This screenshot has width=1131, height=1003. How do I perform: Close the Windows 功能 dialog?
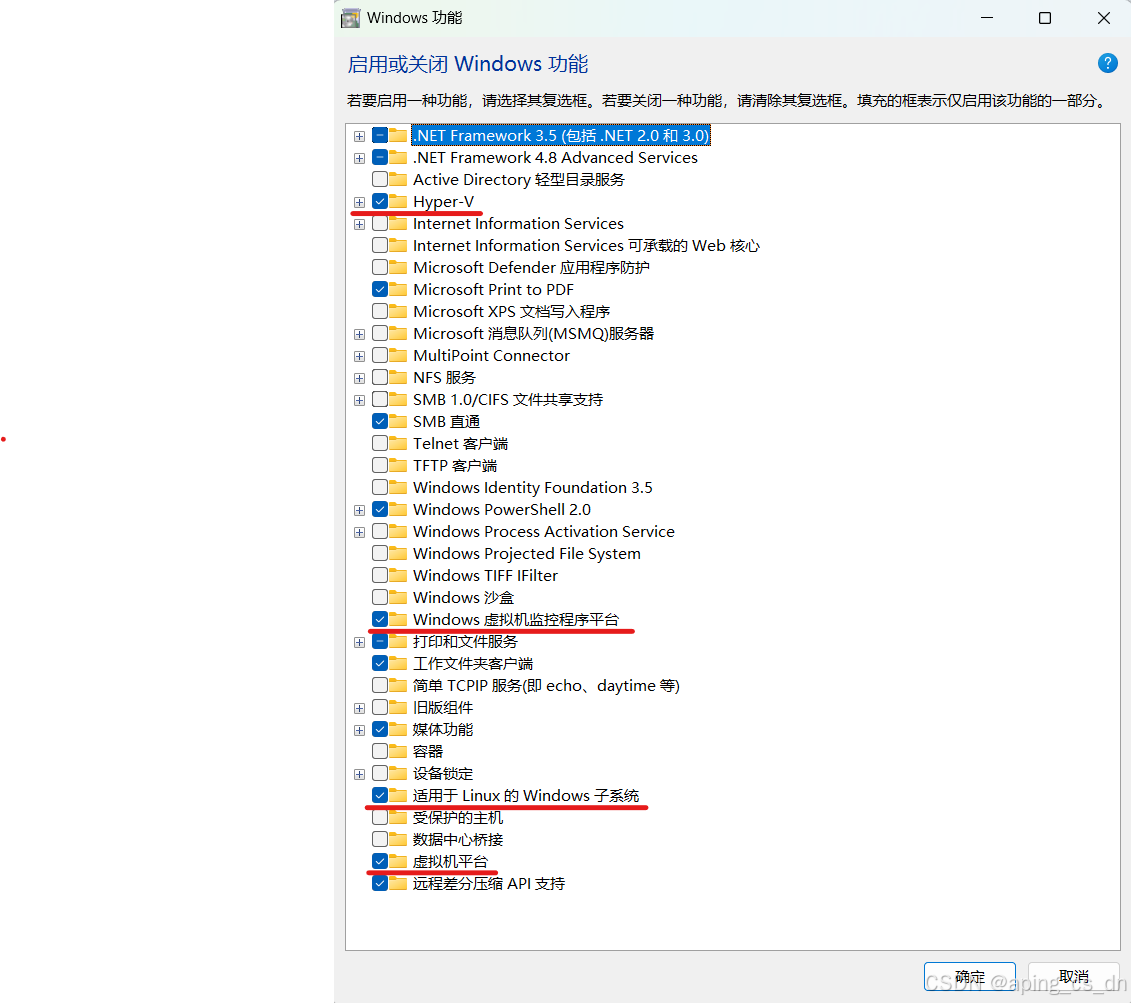point(1104,18)
